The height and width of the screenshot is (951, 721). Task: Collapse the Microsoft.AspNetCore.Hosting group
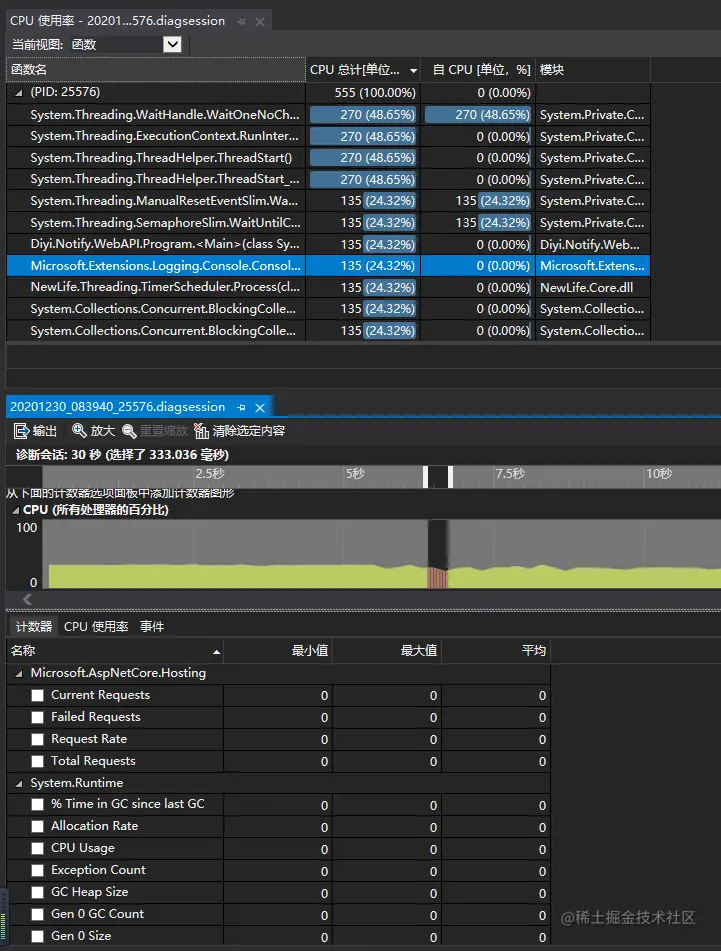(x=19, y=673)
